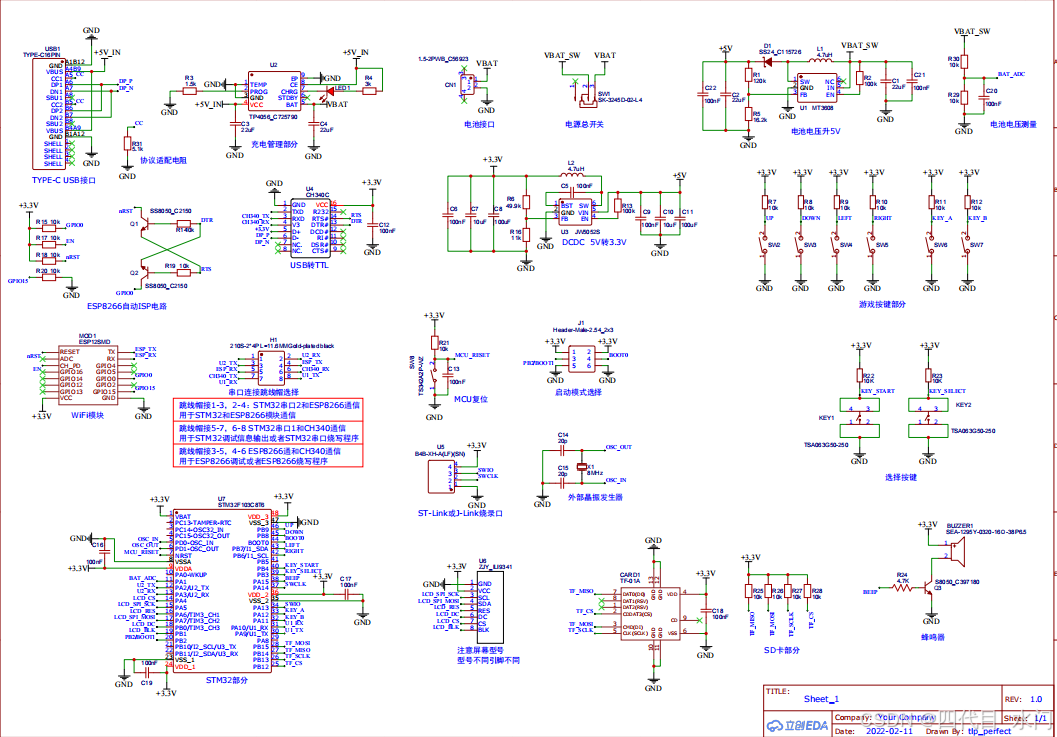Click the USB转TTL label
Viewport: 1057px width, 737px height.
(309, 266)
